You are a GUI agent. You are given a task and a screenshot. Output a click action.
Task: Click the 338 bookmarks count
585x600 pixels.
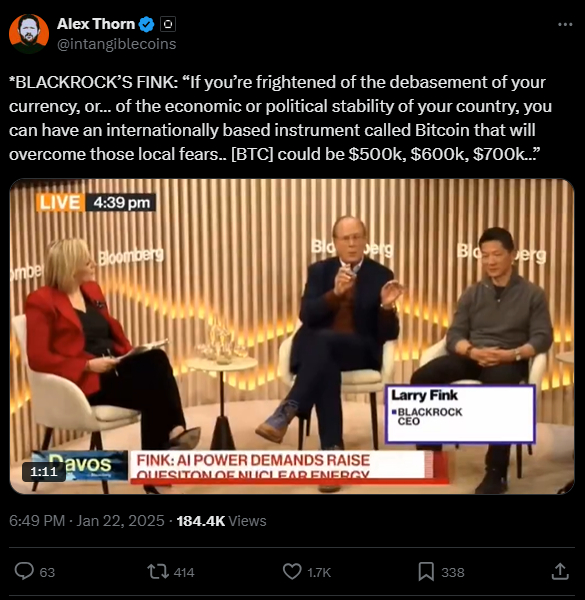coord(453,572)
